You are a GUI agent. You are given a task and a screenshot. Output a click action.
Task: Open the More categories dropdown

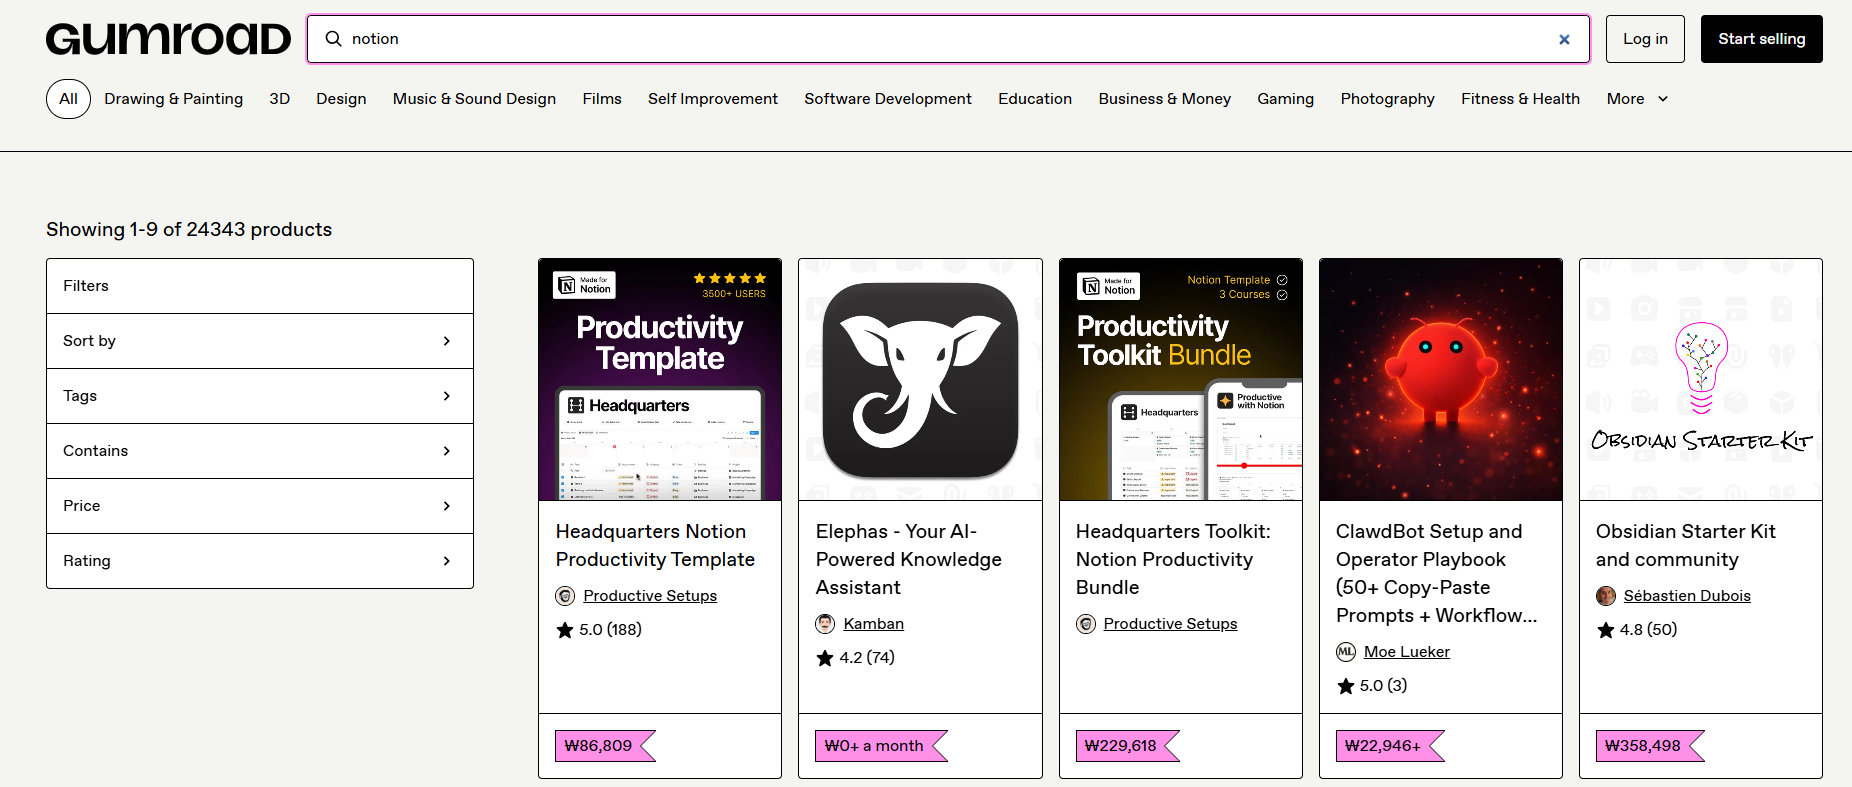[1637, 99]
